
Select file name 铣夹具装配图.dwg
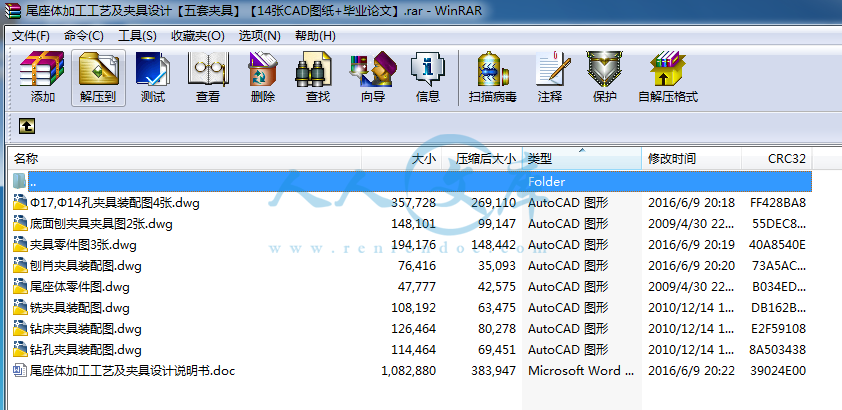[79, 308]
